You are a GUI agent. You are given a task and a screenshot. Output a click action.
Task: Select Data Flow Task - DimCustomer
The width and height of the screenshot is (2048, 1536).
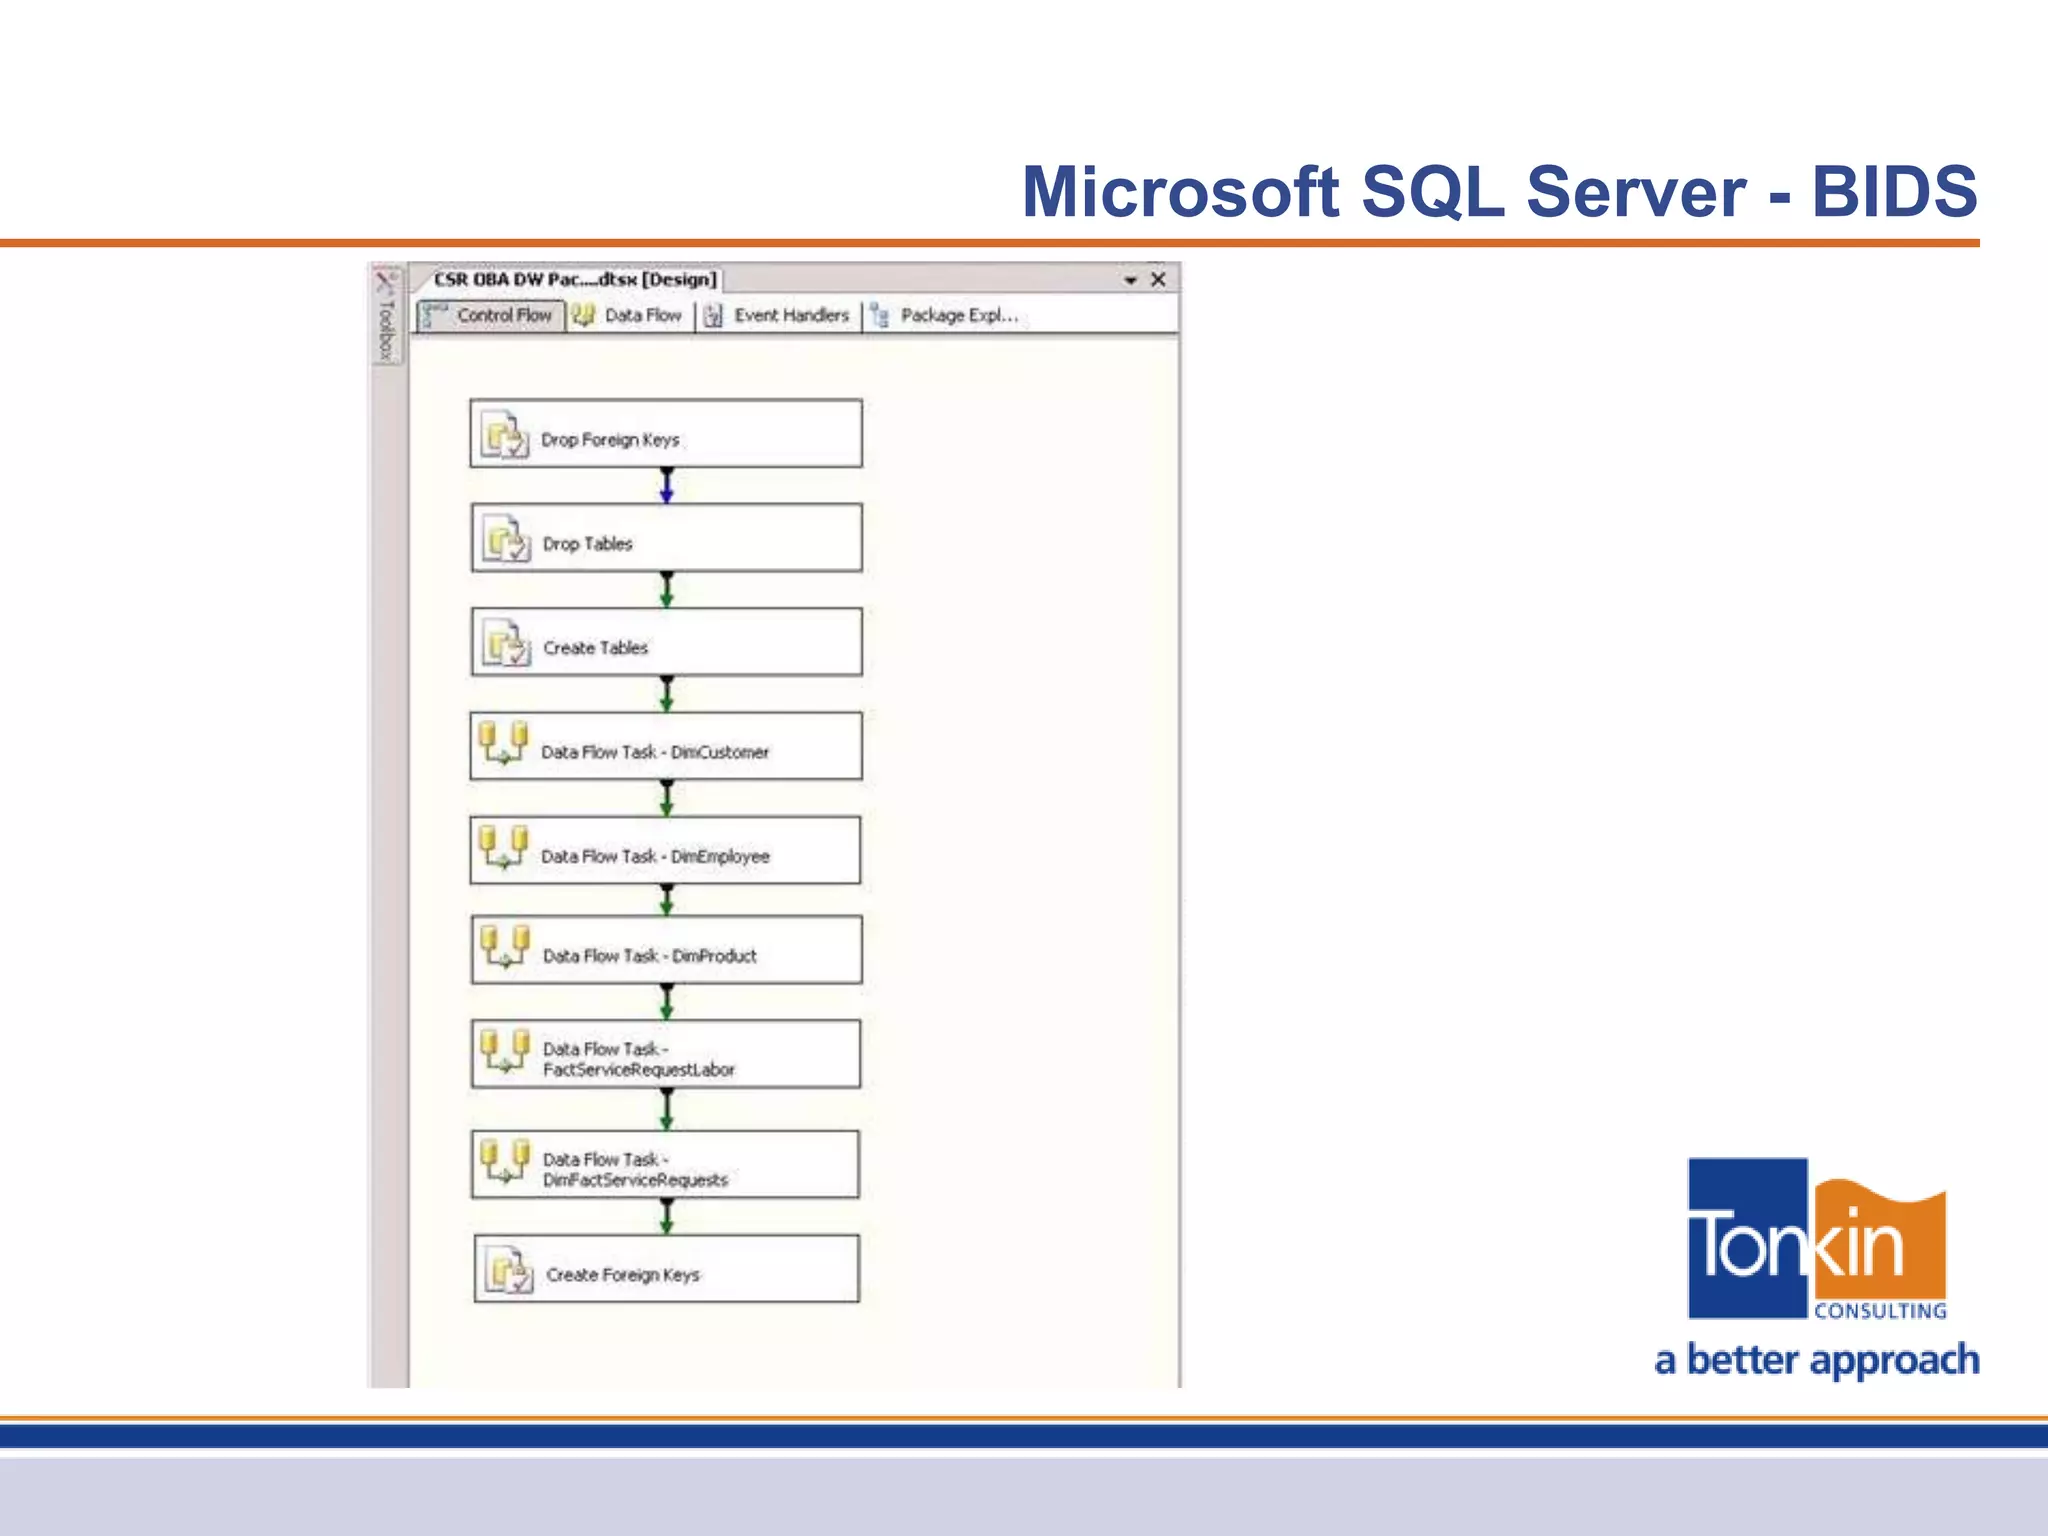(x=666, y=746)
